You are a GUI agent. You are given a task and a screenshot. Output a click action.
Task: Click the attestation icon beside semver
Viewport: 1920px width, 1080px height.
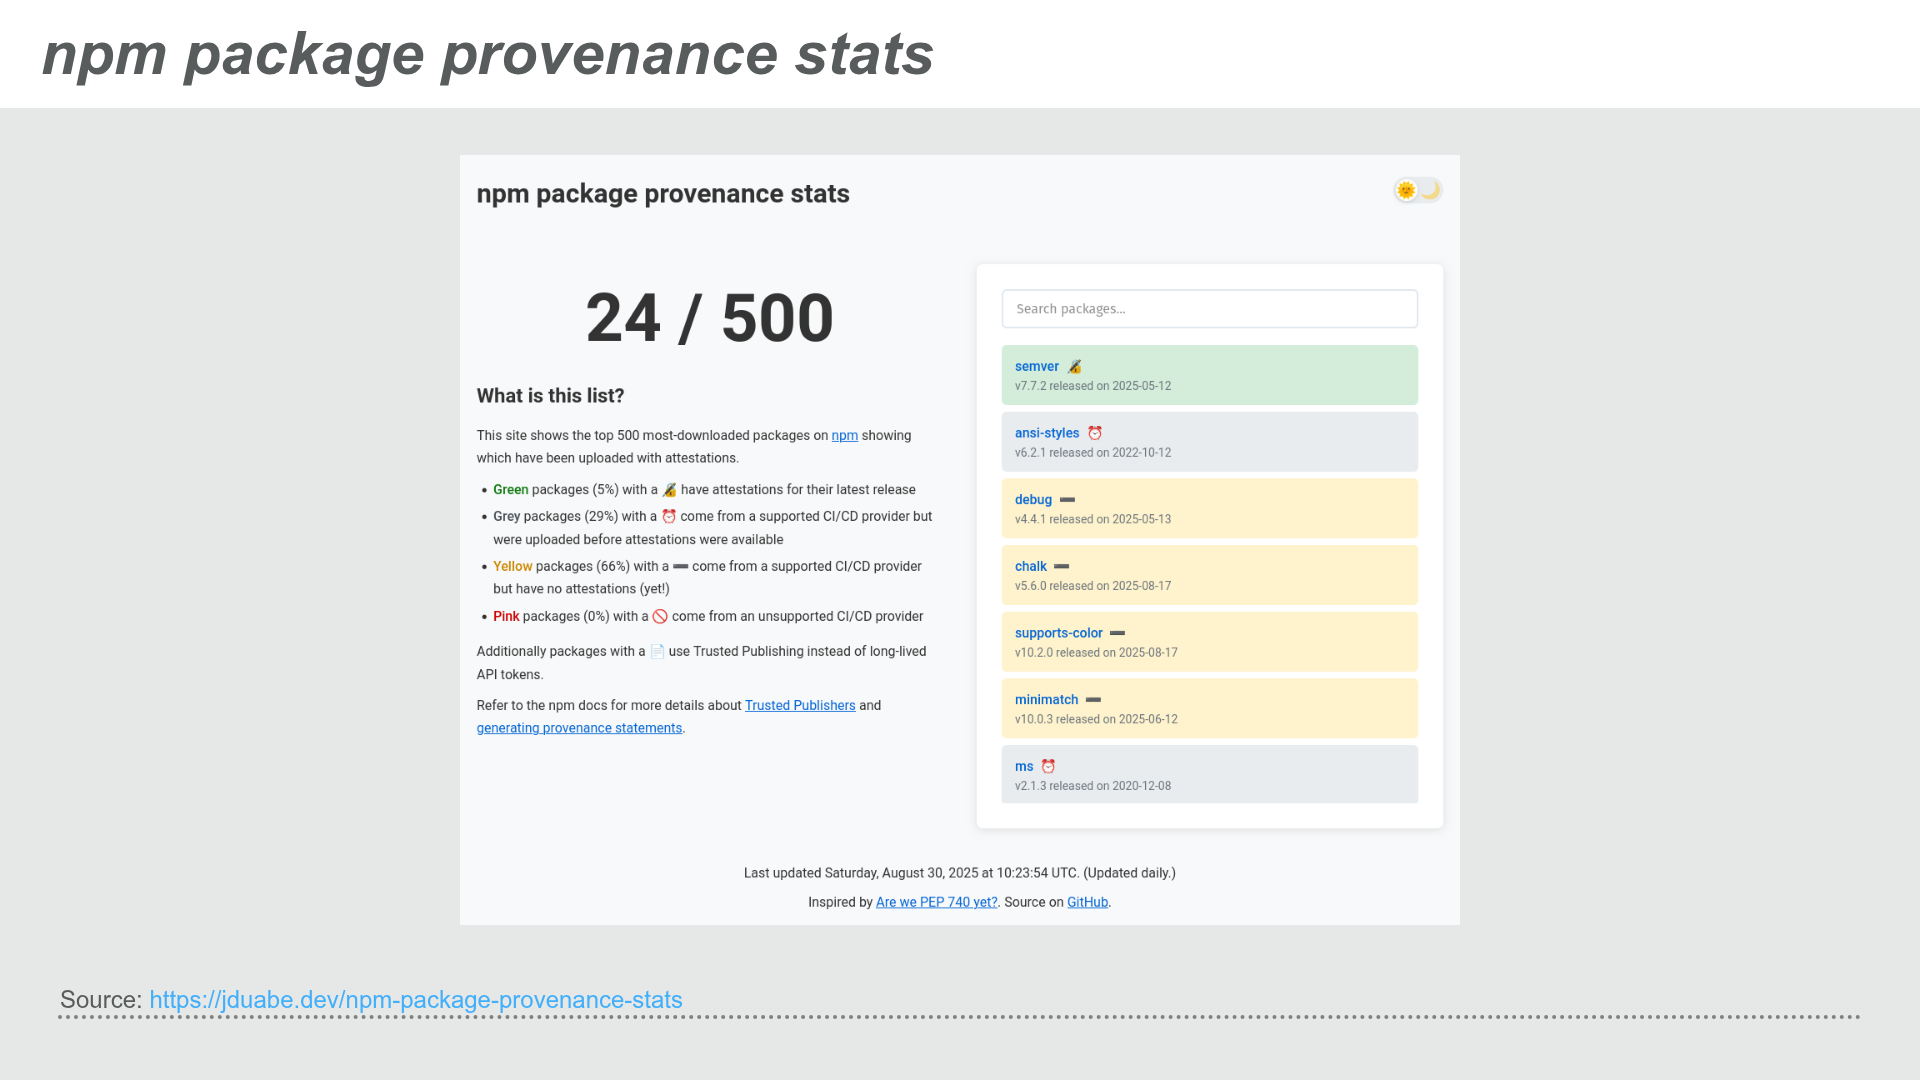click(x=1074, y=367)
